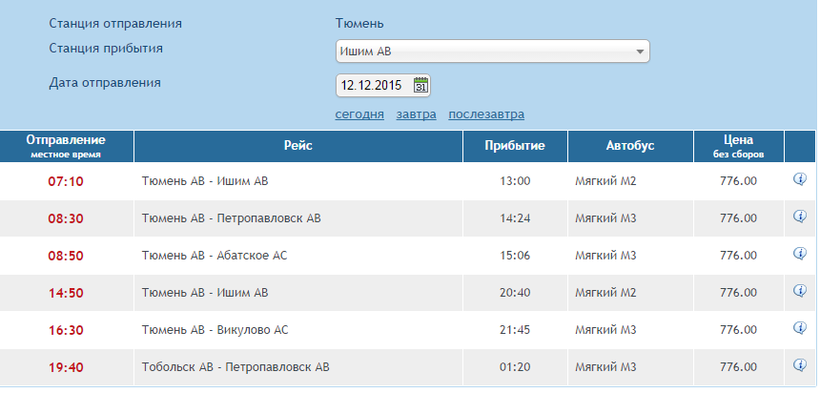Viewport: 820px width, 393px height.
Task: Select the 07:10 departure time
Action: click(66, 182)
